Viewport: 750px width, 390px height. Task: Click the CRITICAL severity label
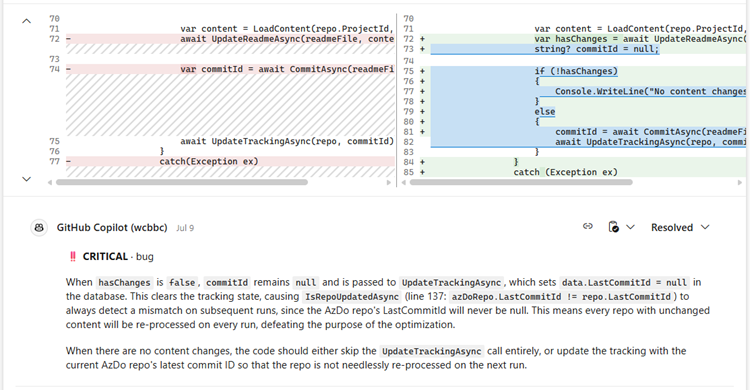click(105, 256)
